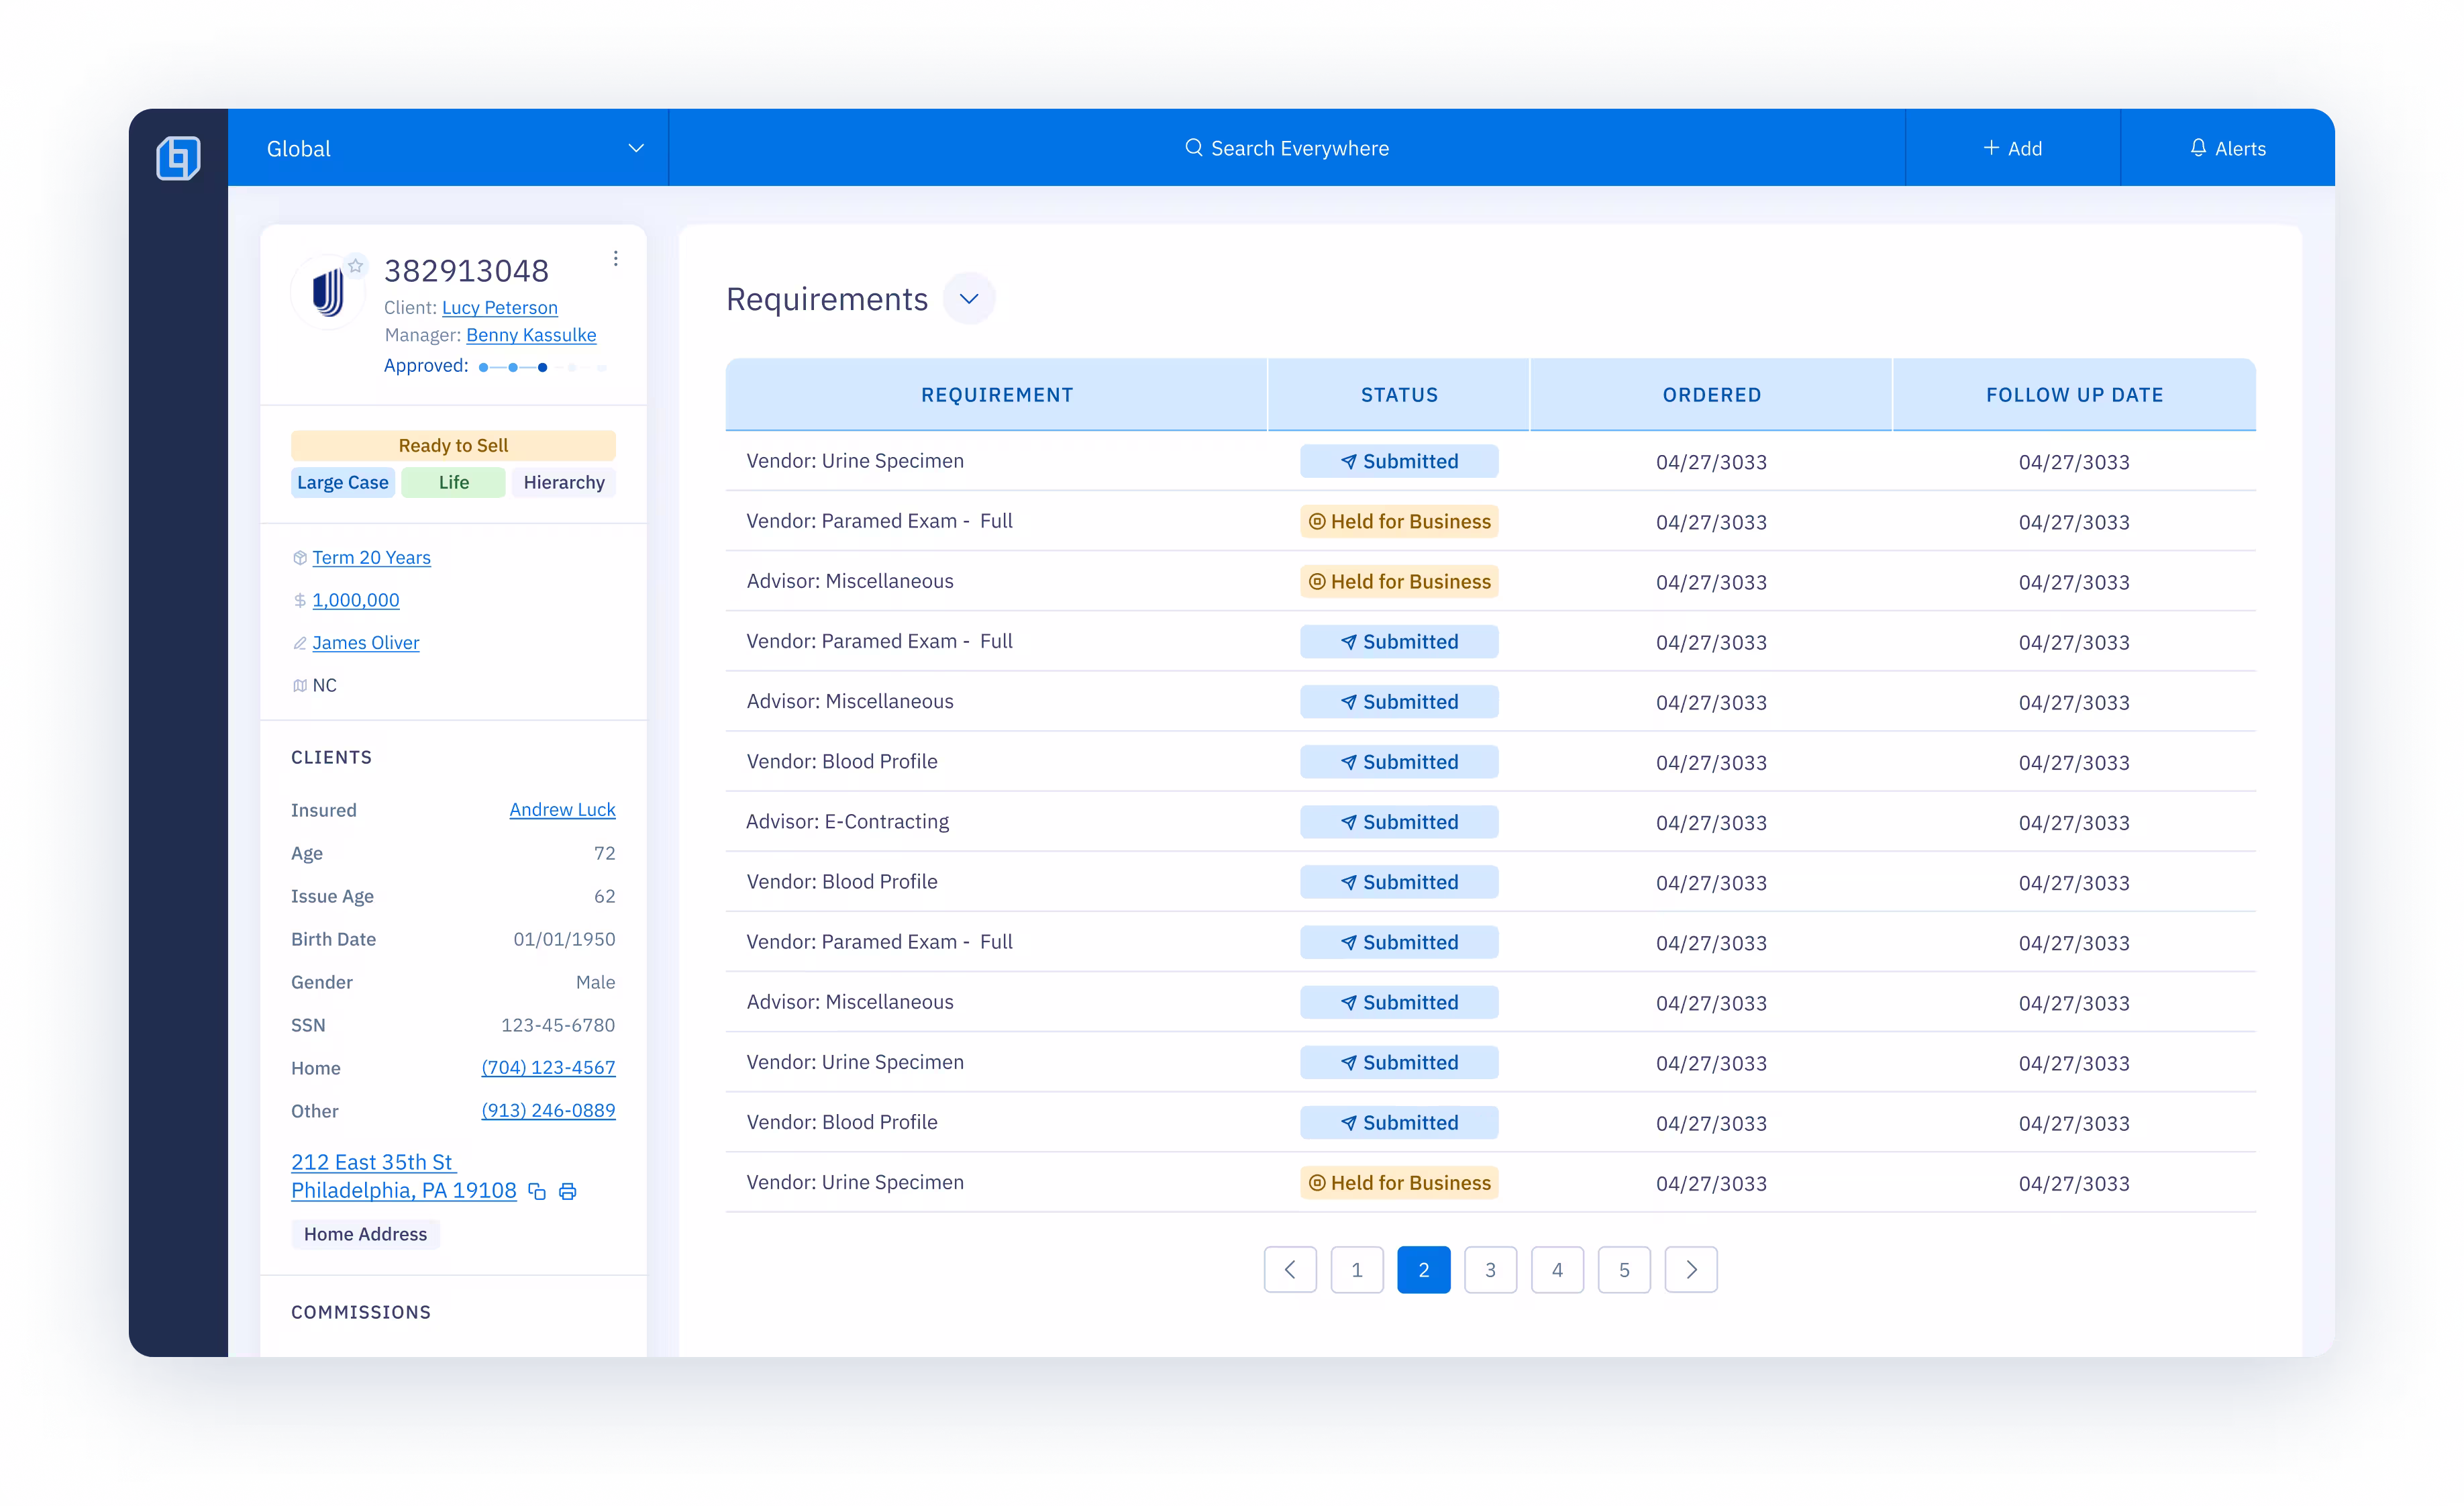Go to previous page arrow
The image size is (2464, 1506).
point(1290,1270)
